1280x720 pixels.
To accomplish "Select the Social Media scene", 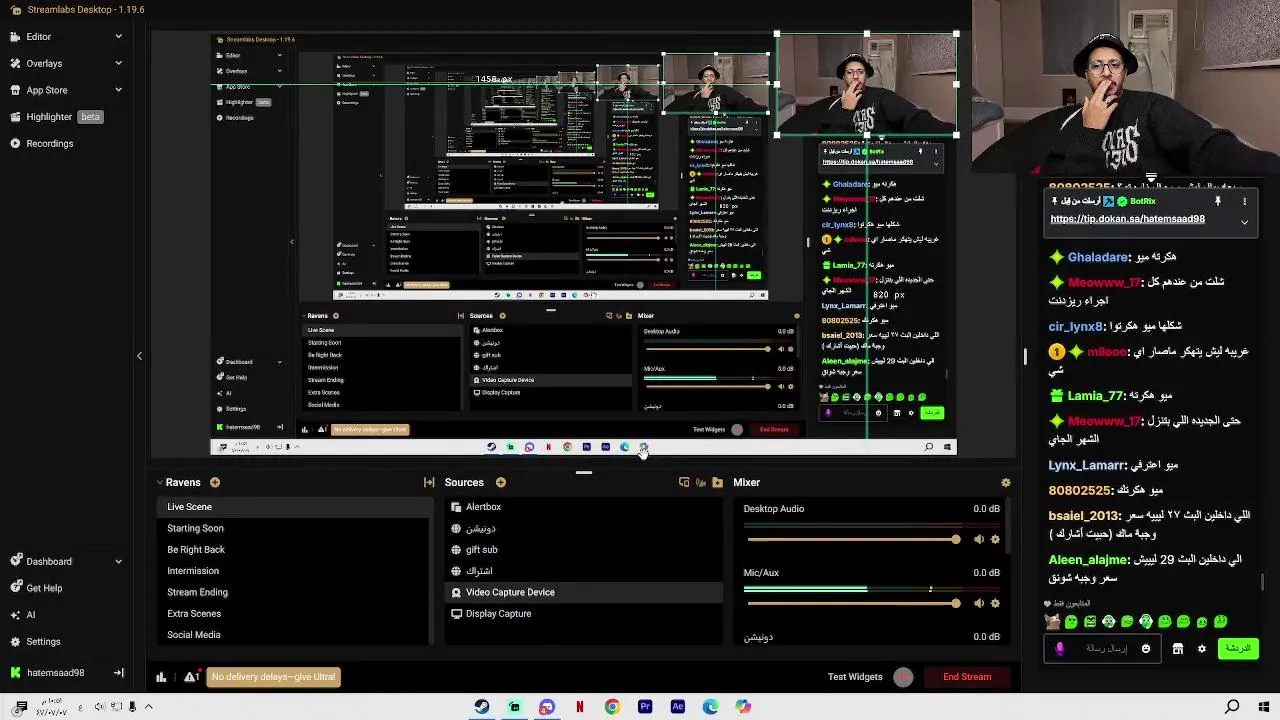I will (294, 635).
